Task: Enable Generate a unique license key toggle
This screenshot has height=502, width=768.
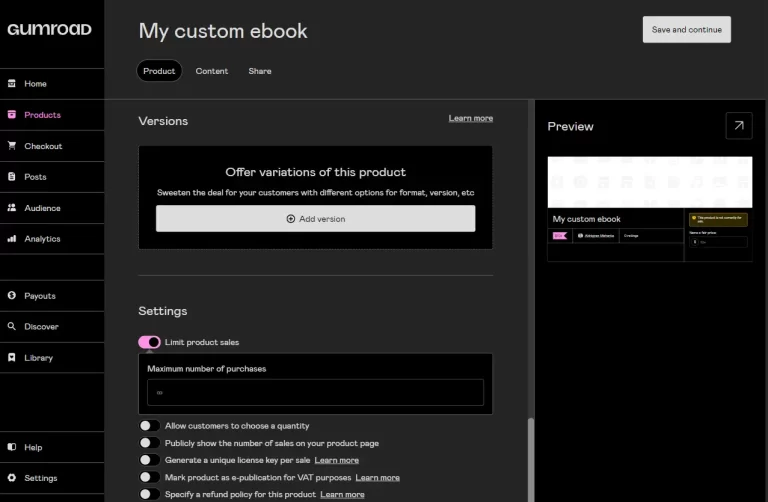Action: pos(149,460)
